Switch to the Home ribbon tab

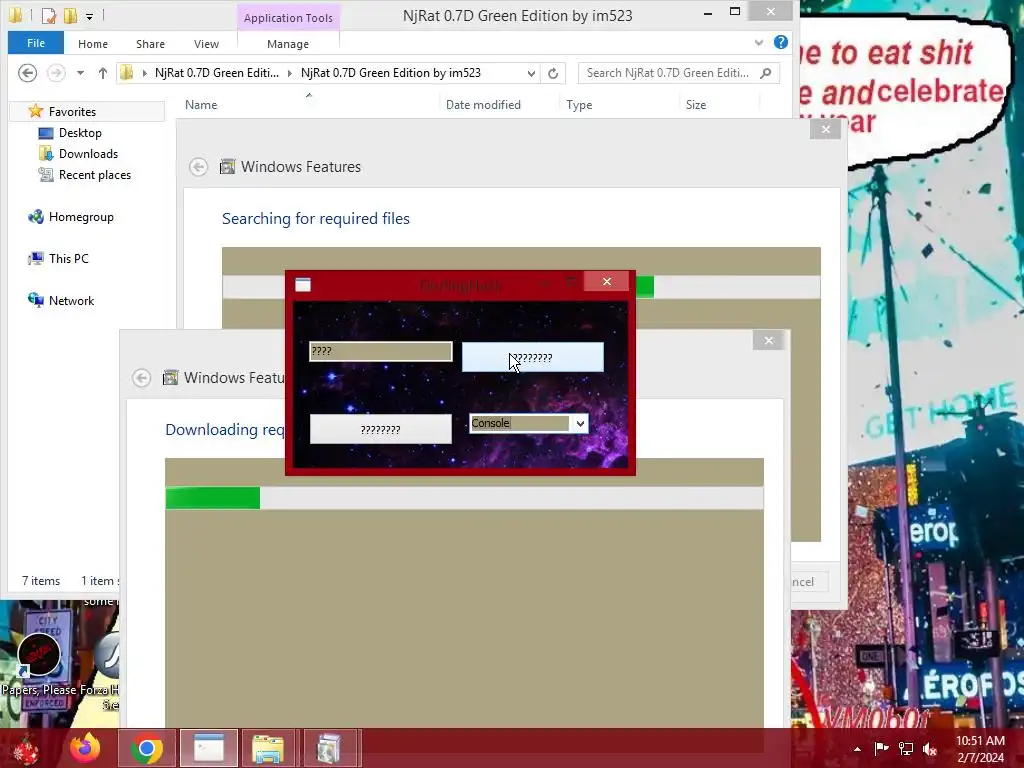point(93,44)
